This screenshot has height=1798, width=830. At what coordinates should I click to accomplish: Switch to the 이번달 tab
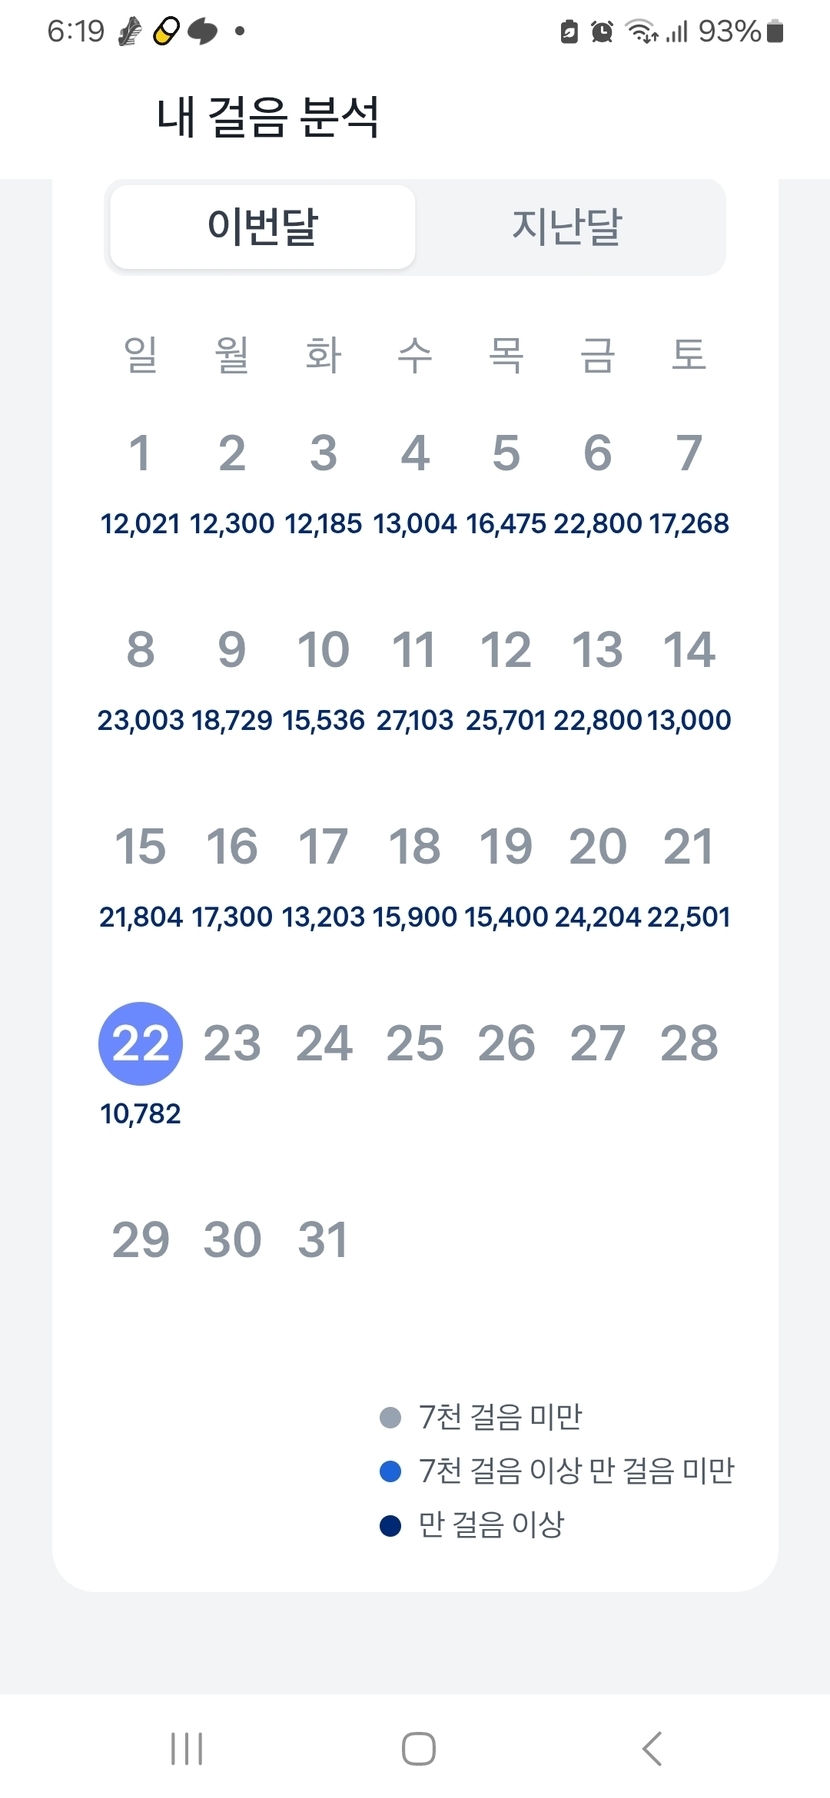click(x=262, y=227)
